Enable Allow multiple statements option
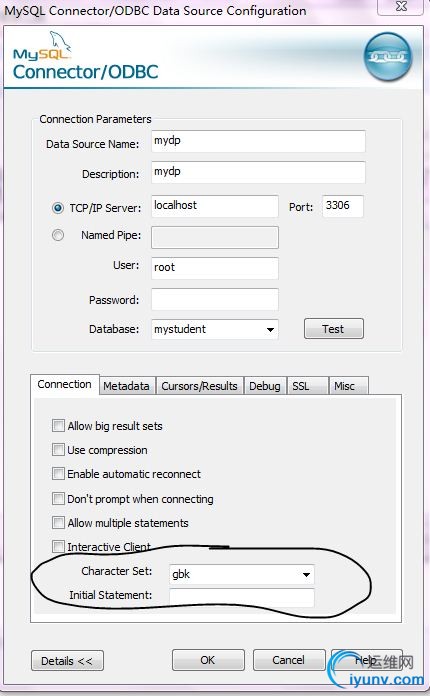Image resolution: width=430 pixels, height=696 pixels. pyautogui.click(x=58, y=522)
